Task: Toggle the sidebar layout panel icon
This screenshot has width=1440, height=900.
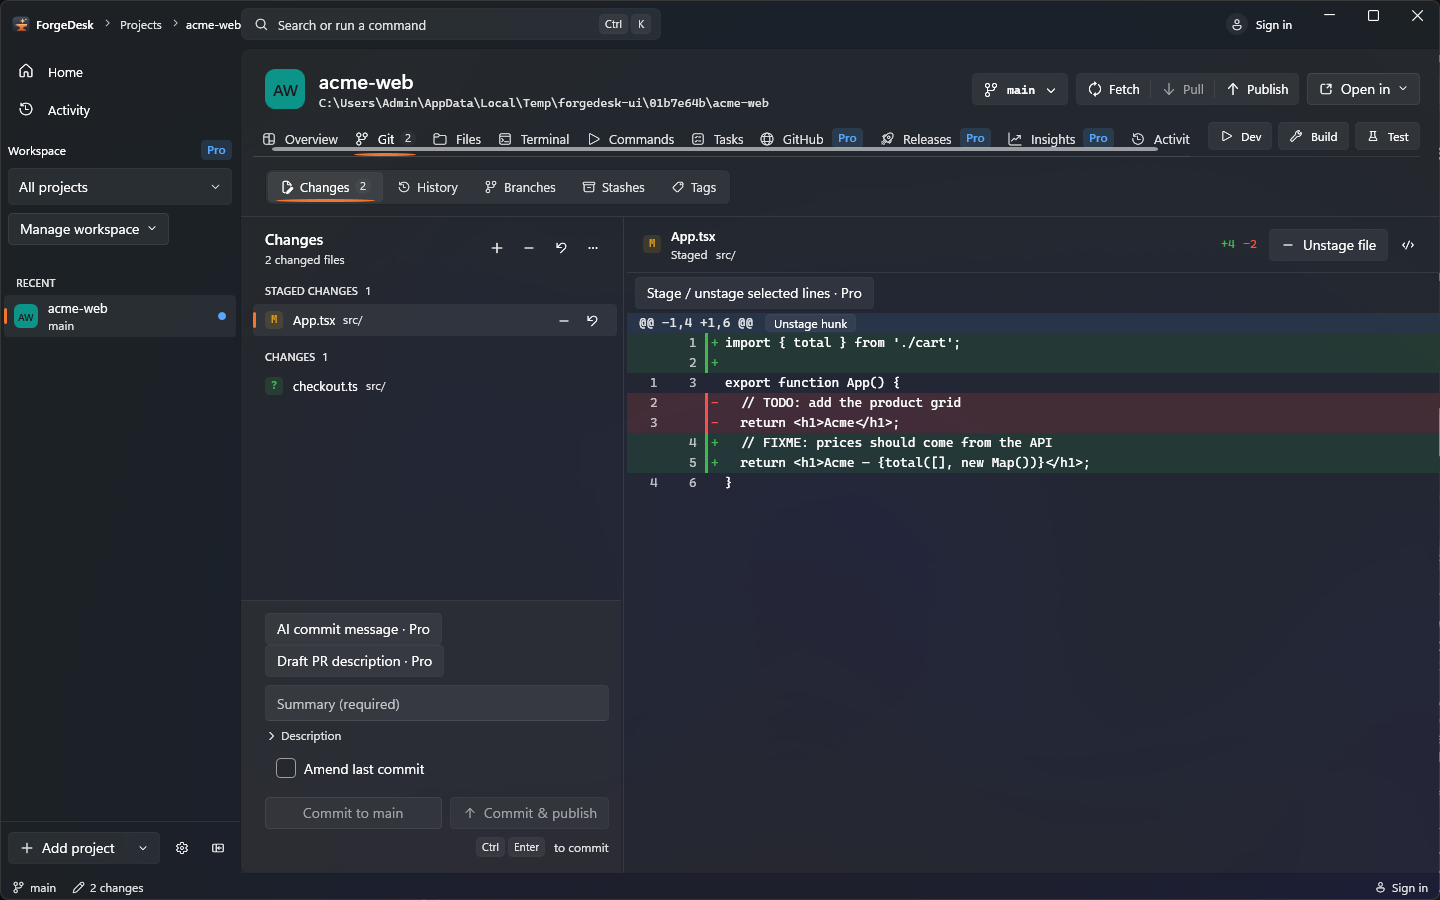Action: [x=218, y=848]
